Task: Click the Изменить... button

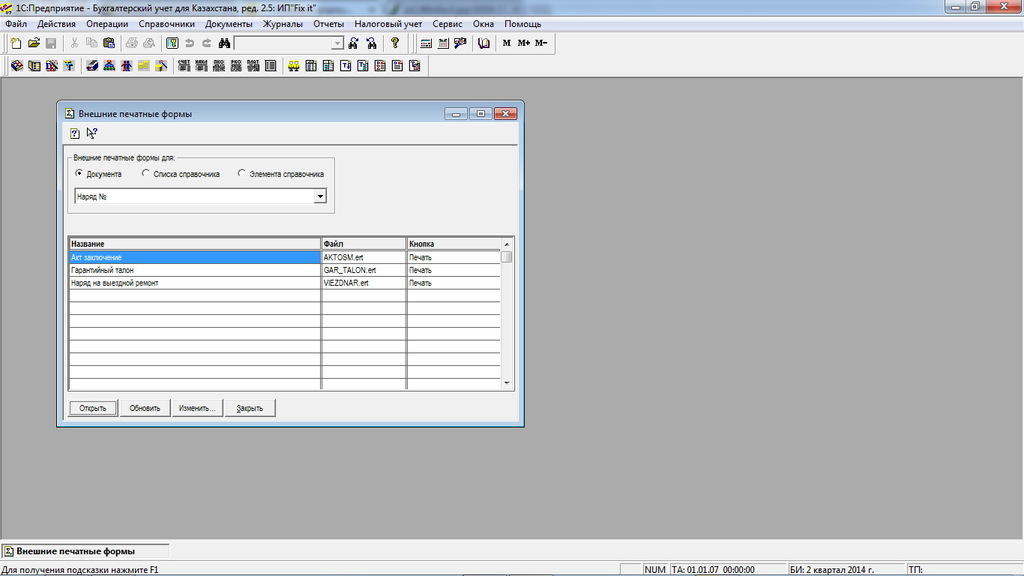Action: point(197,408)
